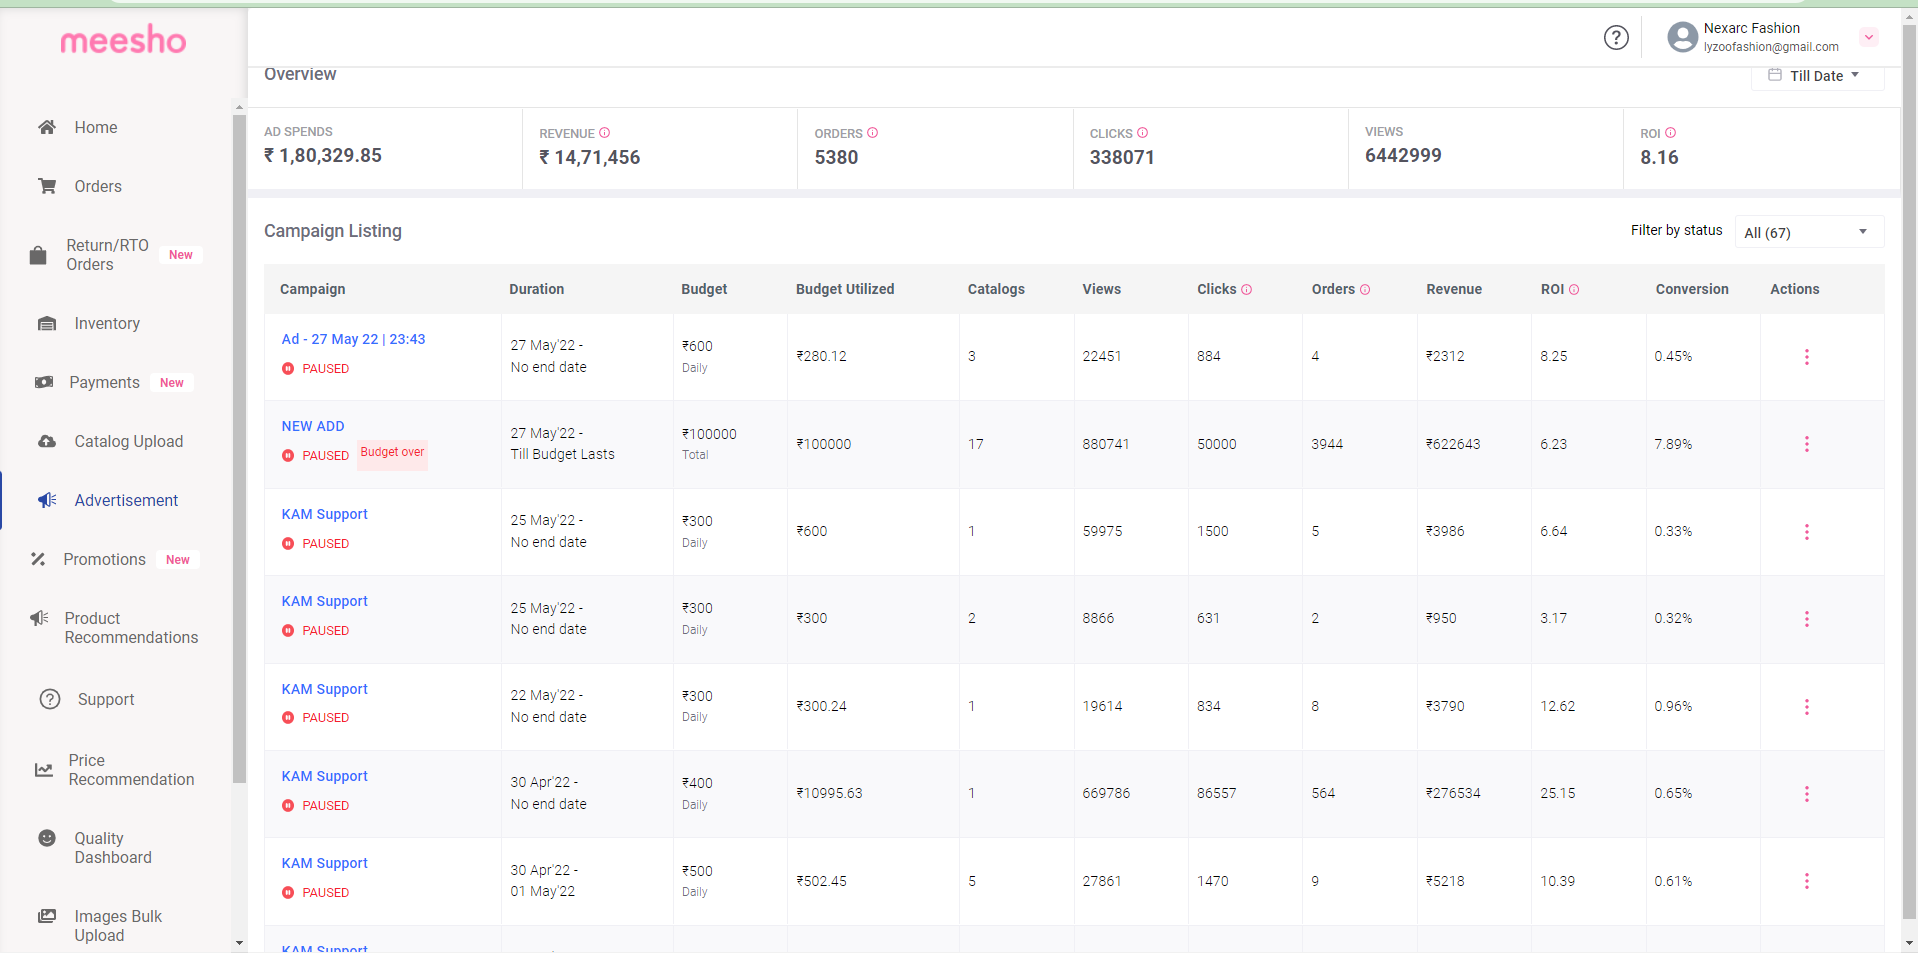
Task: Open the Ad - 27 May 22 | 23:43 campaign
Action: 353,339
